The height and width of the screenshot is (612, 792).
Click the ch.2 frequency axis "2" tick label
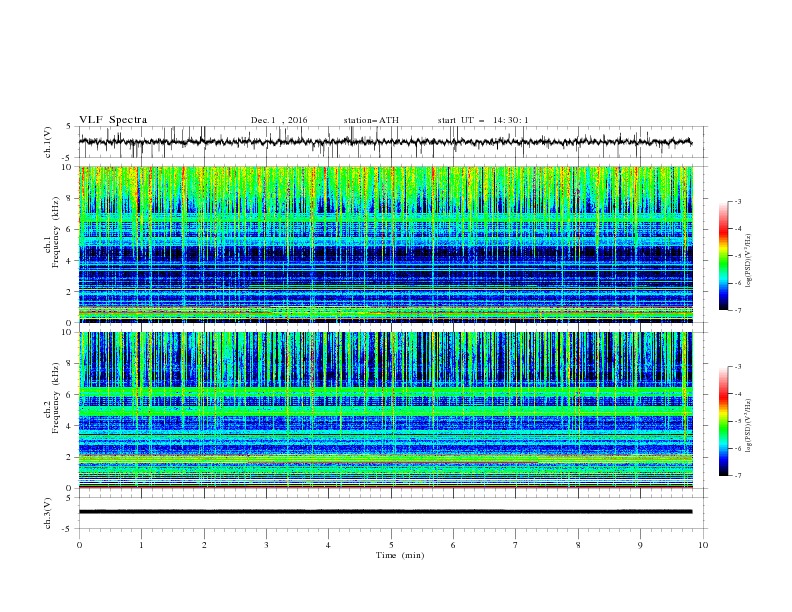tap(71, 457)
